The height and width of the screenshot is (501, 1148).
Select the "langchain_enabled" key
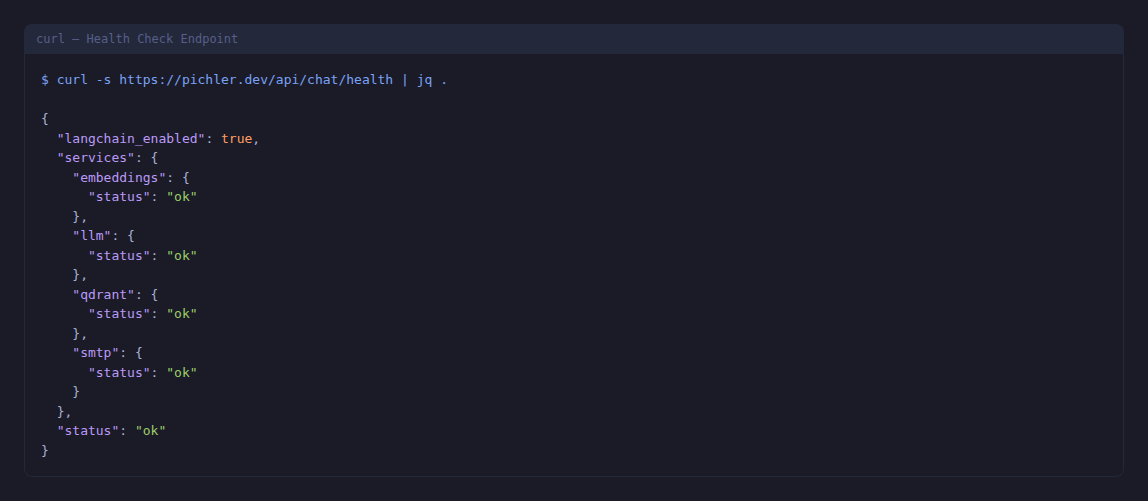(131, 138)
